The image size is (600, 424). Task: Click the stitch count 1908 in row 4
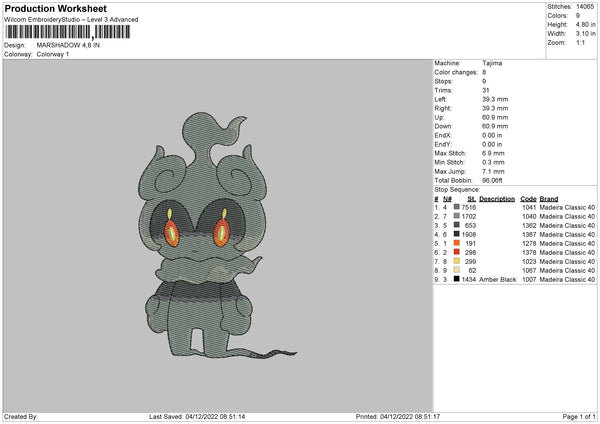(x=469, y=235)
